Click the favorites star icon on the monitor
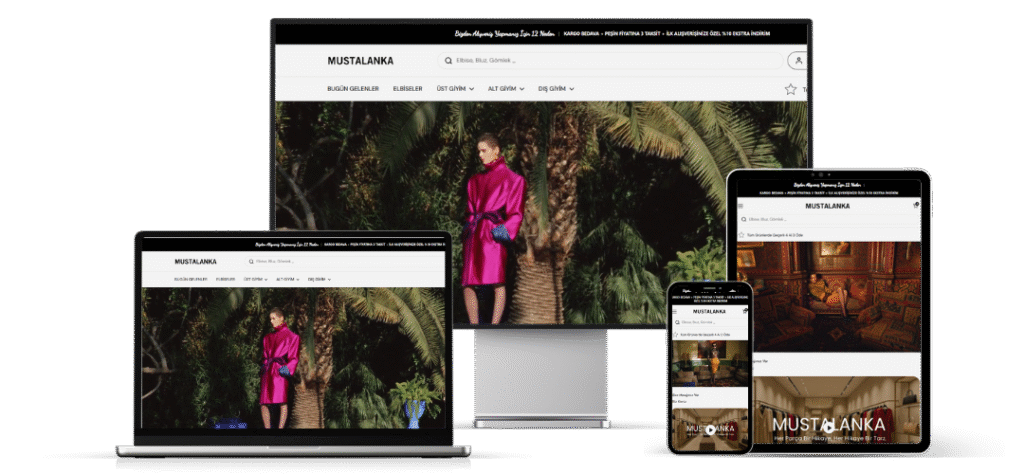The width and height of the screenshot is (1024, 474). click(x=790, y=89)
